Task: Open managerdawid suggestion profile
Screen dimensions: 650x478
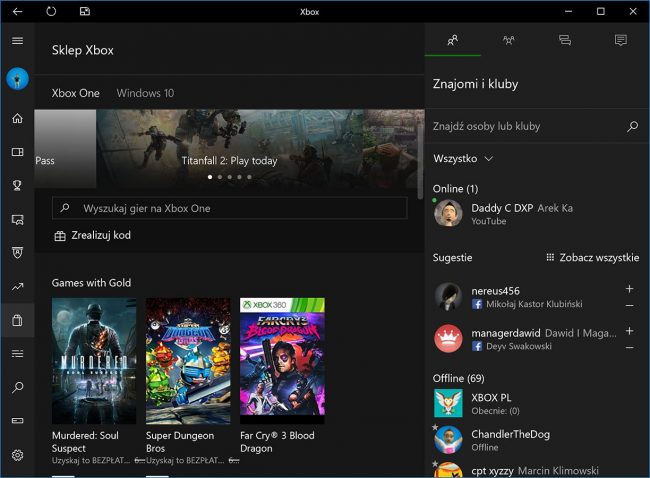Action: [526, 339]
